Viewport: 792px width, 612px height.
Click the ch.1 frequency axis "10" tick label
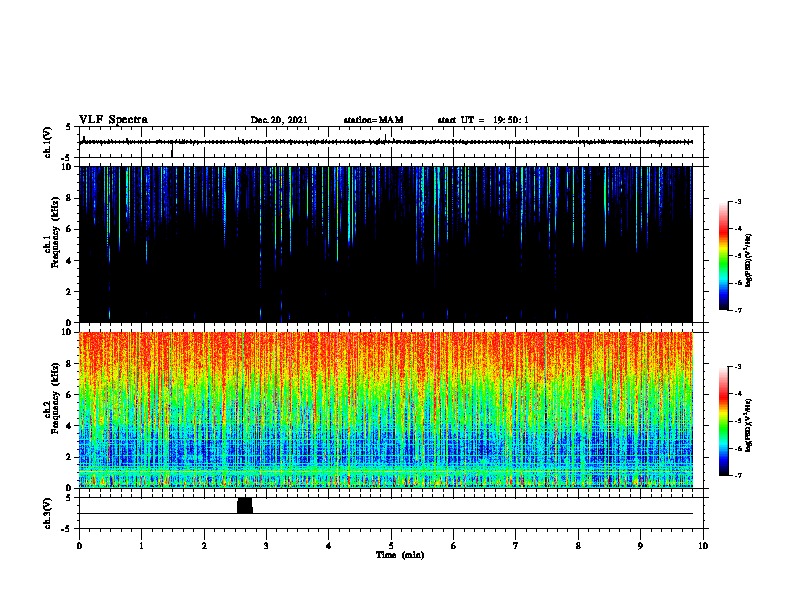point(68,167)
